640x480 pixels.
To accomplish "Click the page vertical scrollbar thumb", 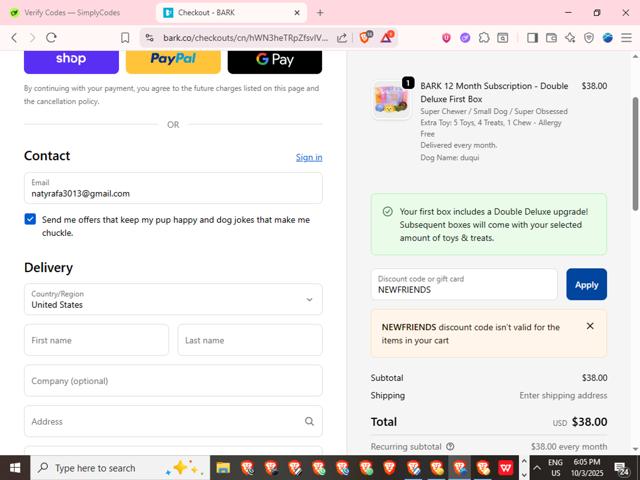I will click(x=635, y=153).
